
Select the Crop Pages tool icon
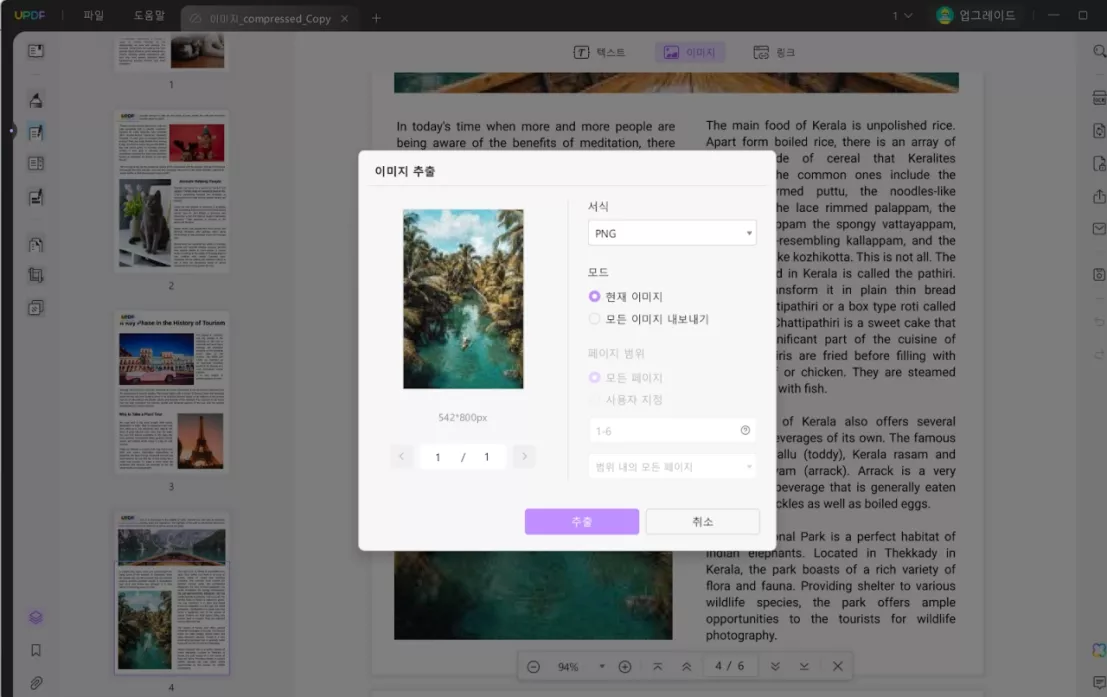coord(35,275)
